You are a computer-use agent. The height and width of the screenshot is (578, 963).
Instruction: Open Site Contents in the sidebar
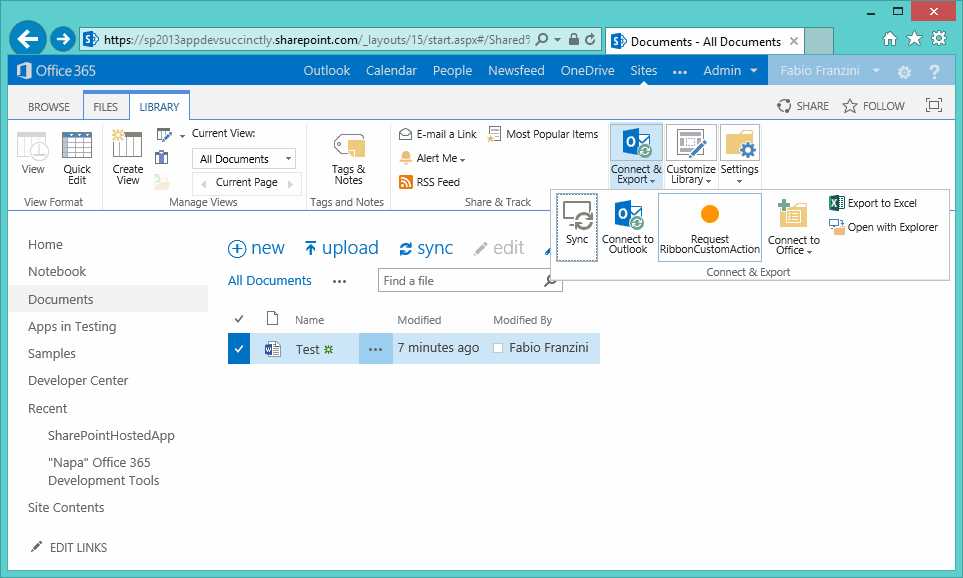click(66, 507)
